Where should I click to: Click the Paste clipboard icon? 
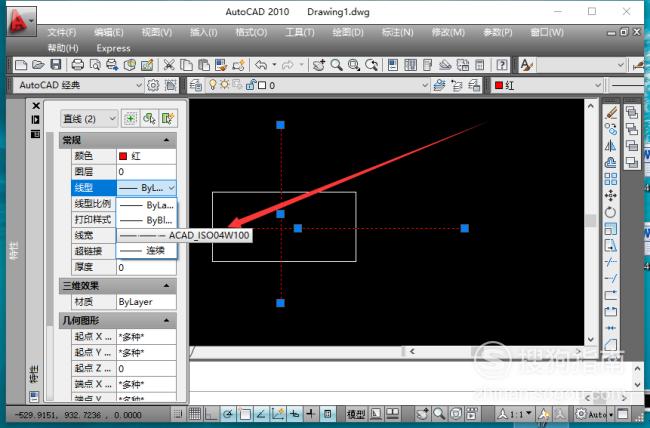click(x=204, y=65)
